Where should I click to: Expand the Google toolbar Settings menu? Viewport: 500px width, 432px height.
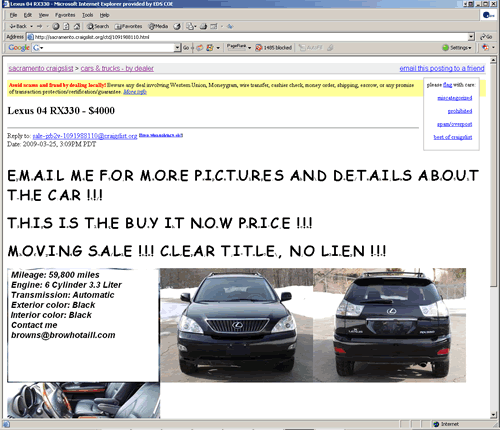tap(457, 48)
